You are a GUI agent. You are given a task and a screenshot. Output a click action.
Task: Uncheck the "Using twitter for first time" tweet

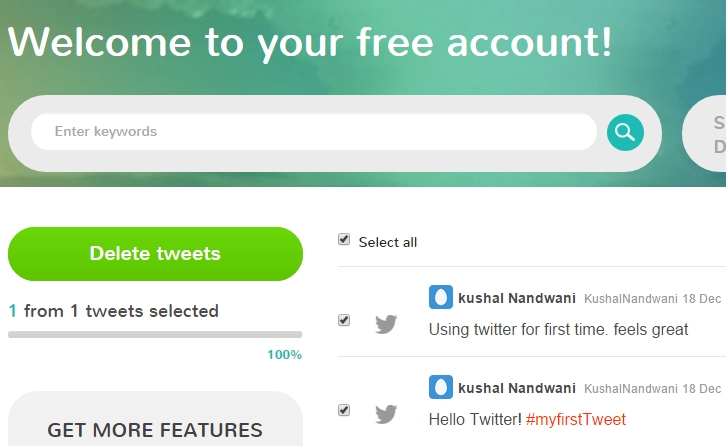(x=344, y=320)
